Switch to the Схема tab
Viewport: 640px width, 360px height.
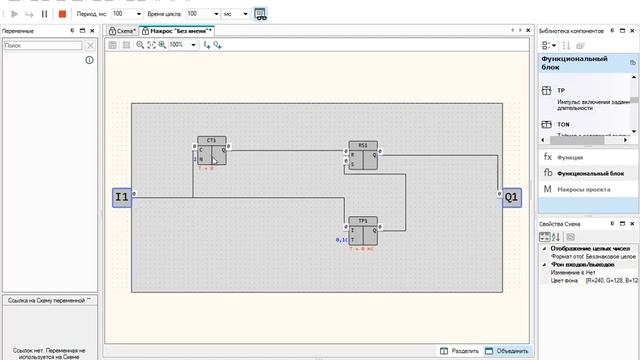pos(122,31)
